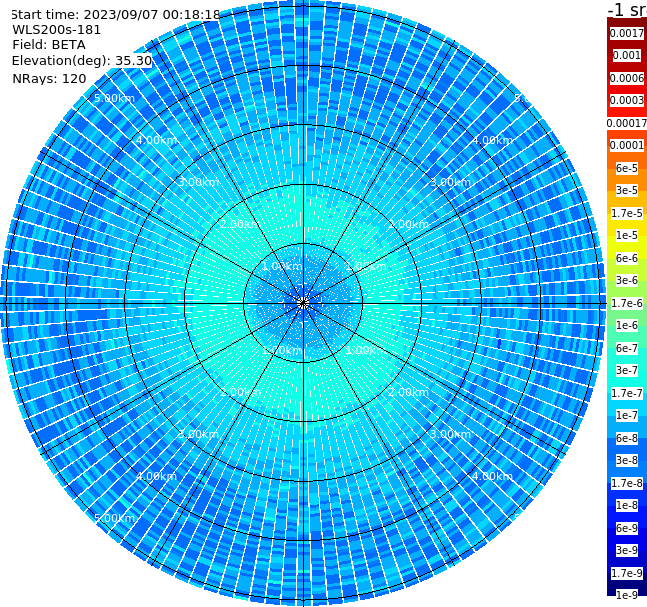647x607 pixels.
Task: Pick the yellow band labeled 1e-5
Action: (x=627, y=235)
